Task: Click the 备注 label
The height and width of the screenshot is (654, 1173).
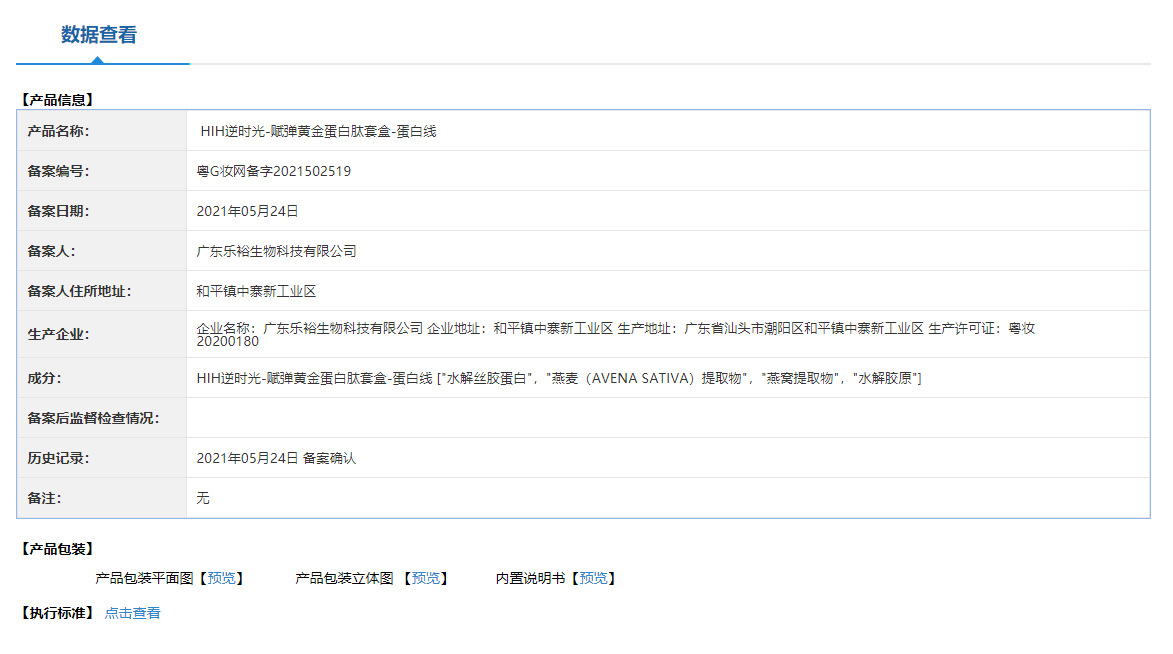Action: click(45, 498)
